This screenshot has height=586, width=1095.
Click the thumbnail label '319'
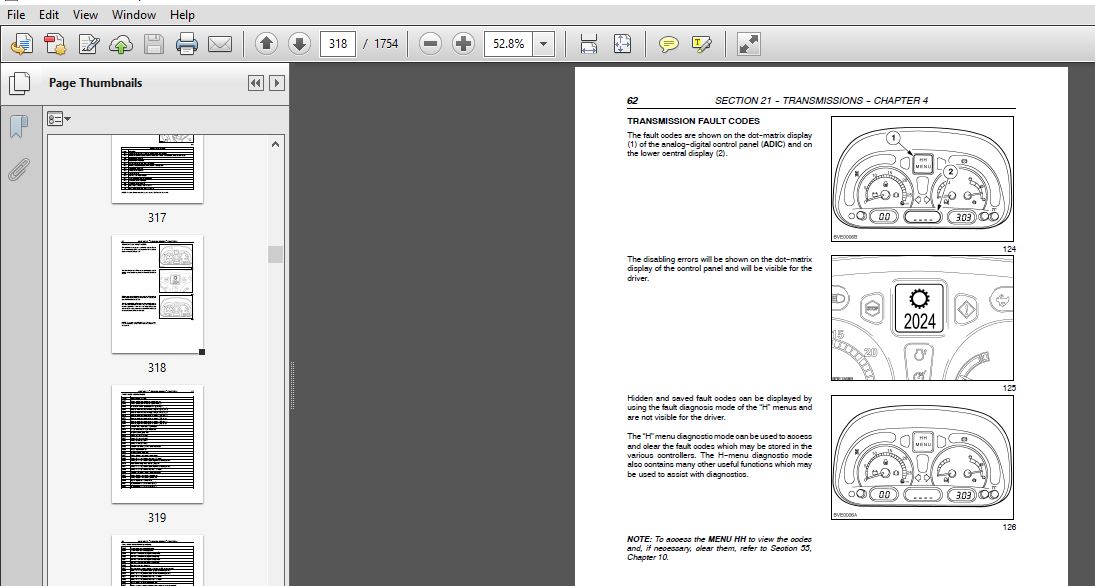coord(157,518)
